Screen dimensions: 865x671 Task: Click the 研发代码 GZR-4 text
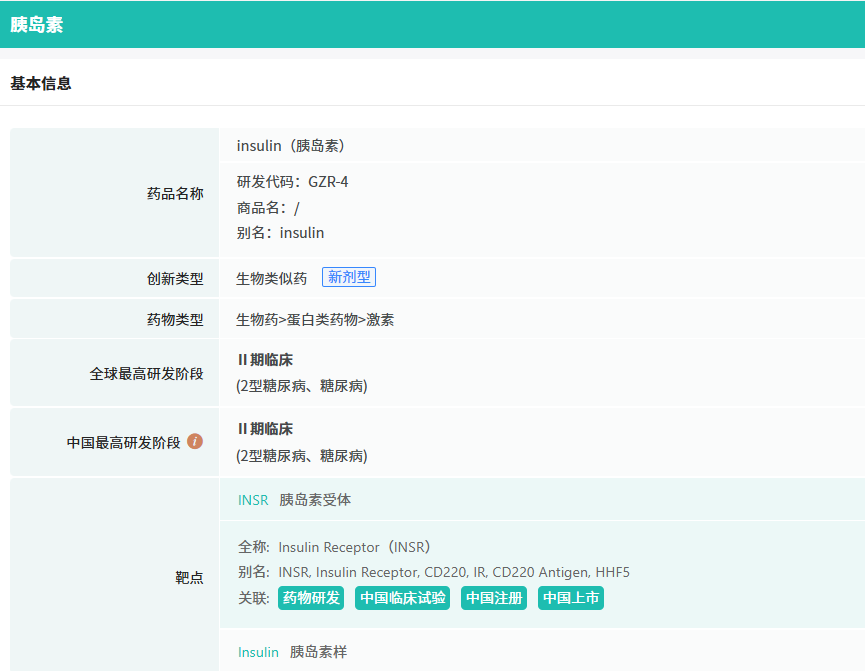pyautogui.click(x=292, y=182)
